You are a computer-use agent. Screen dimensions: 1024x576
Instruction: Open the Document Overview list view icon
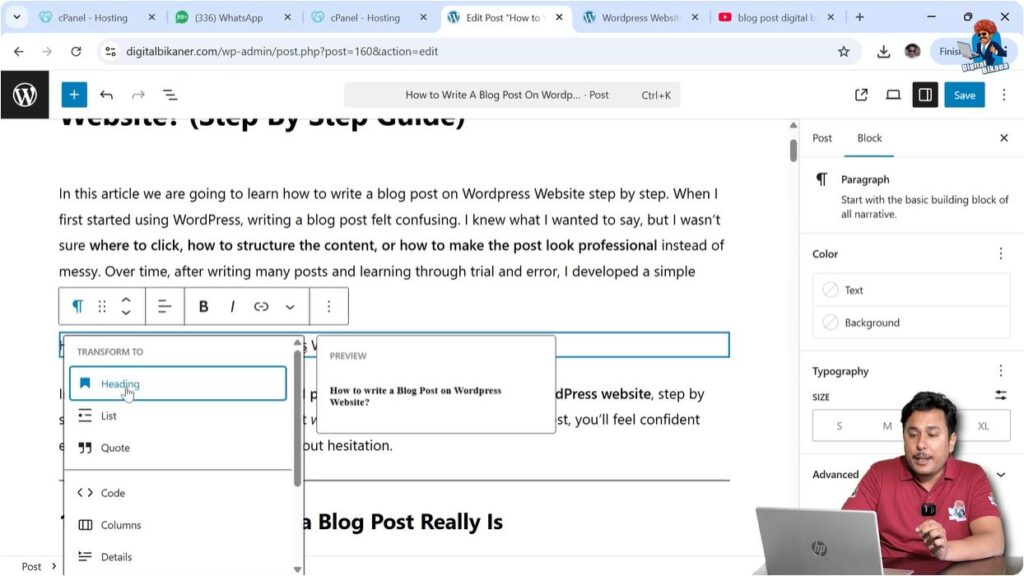tap(170, 94)
